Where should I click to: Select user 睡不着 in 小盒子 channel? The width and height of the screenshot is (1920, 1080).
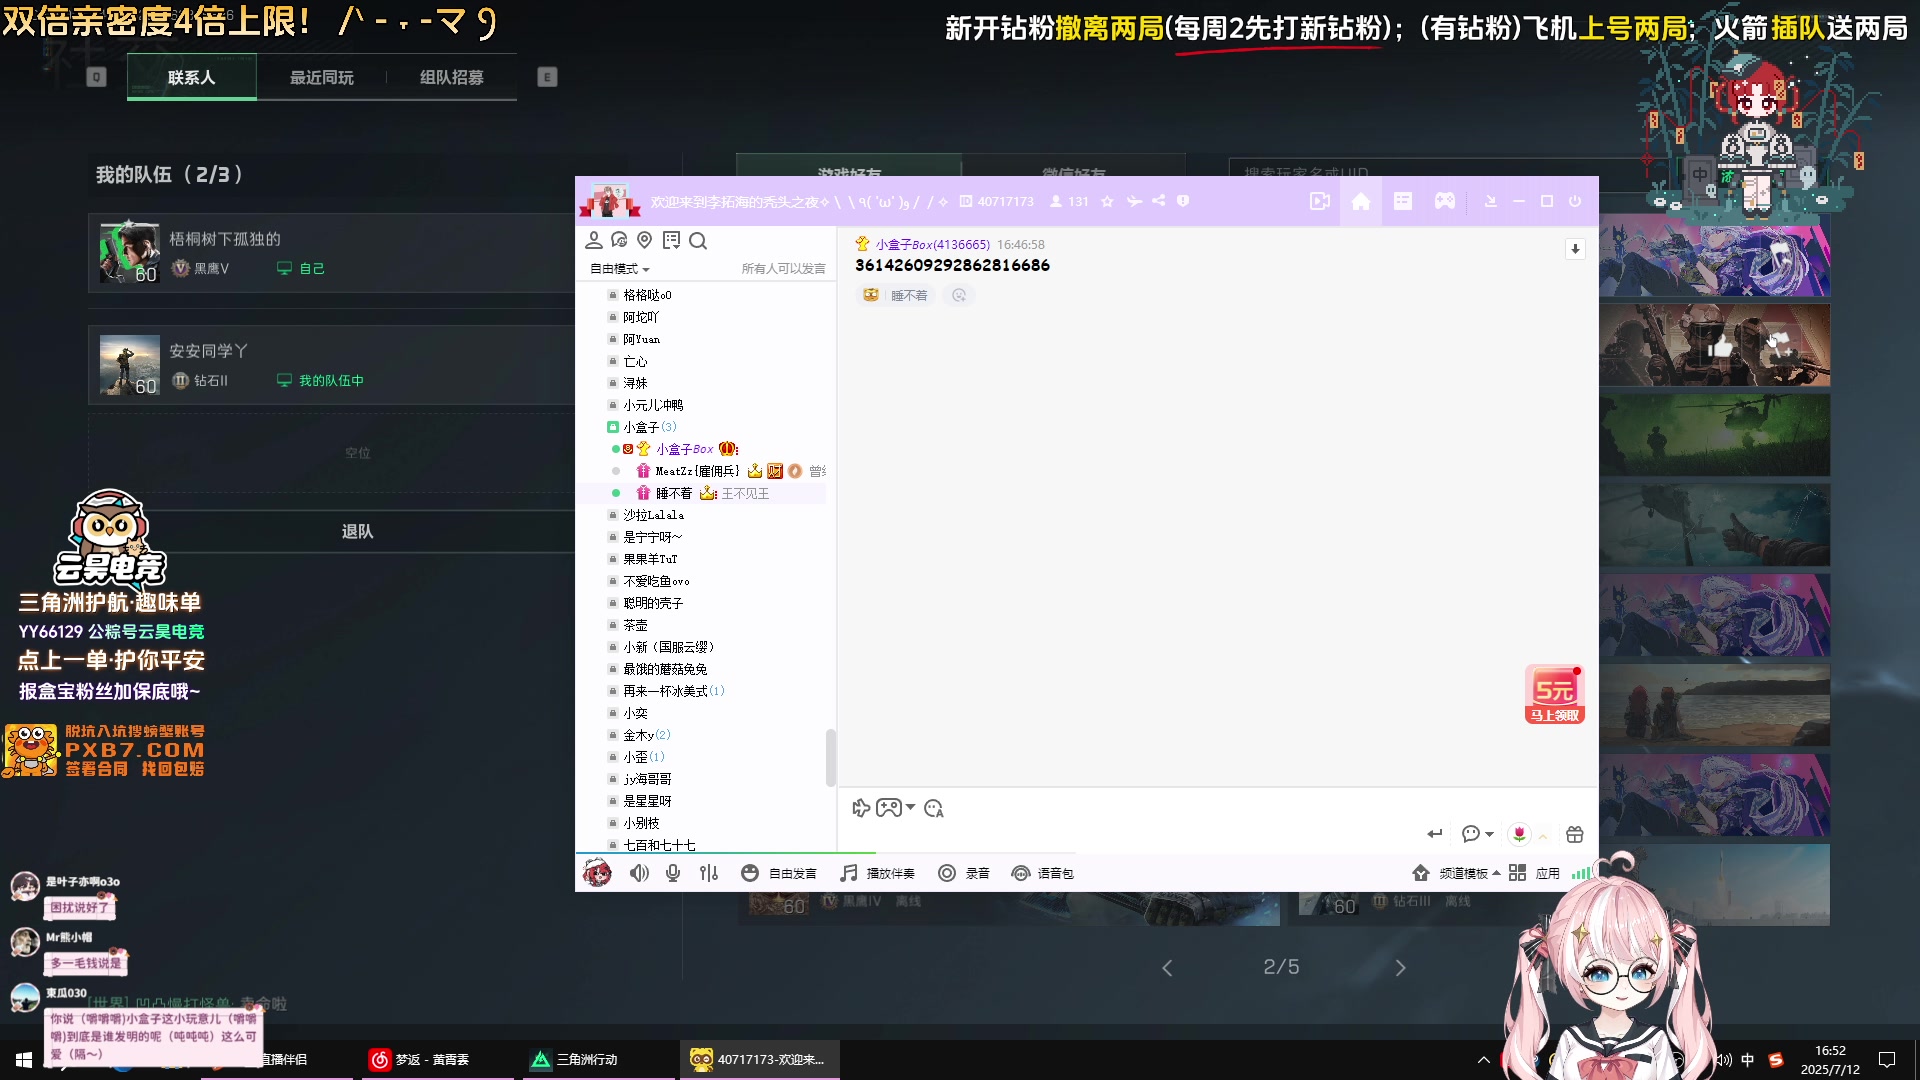tap(673, 493)
